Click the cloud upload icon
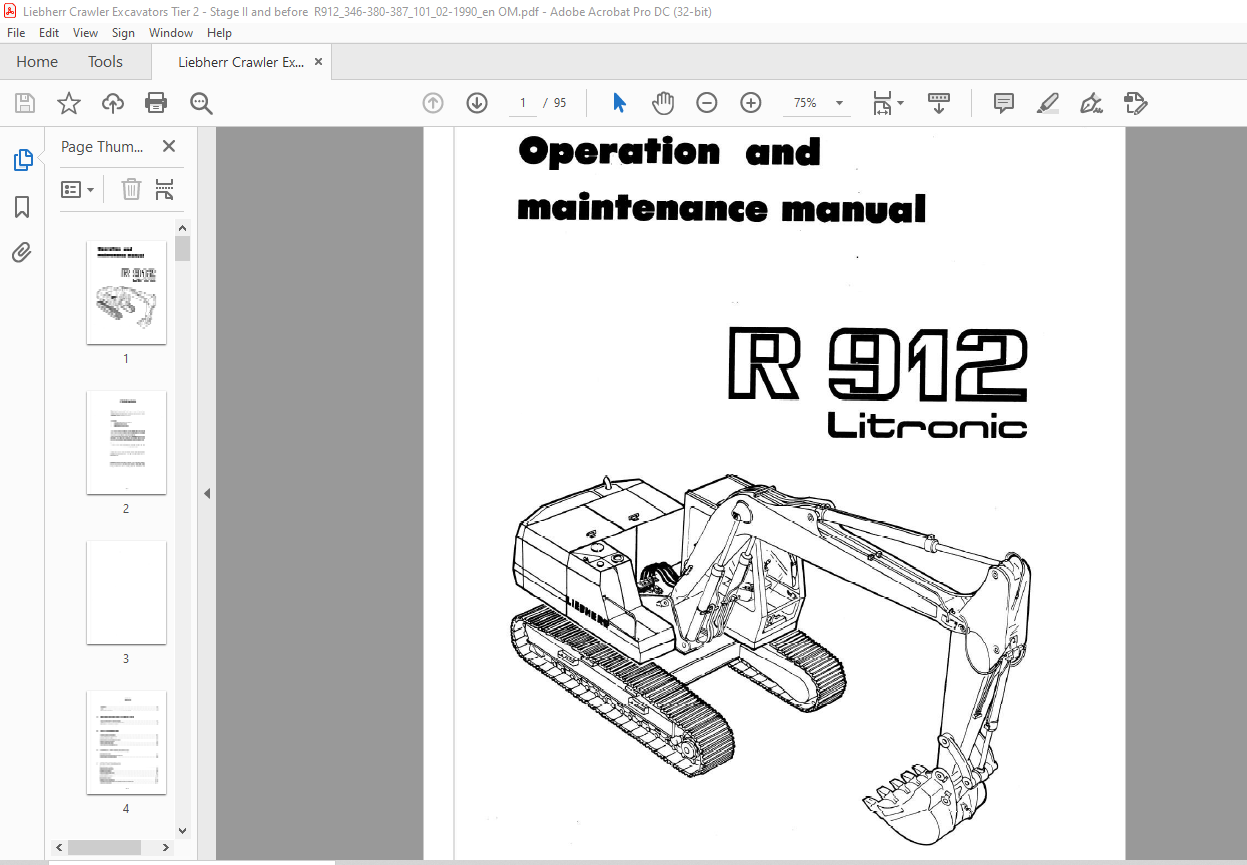The height and width of the screenshot is (865, 1247). coord(113,103)
